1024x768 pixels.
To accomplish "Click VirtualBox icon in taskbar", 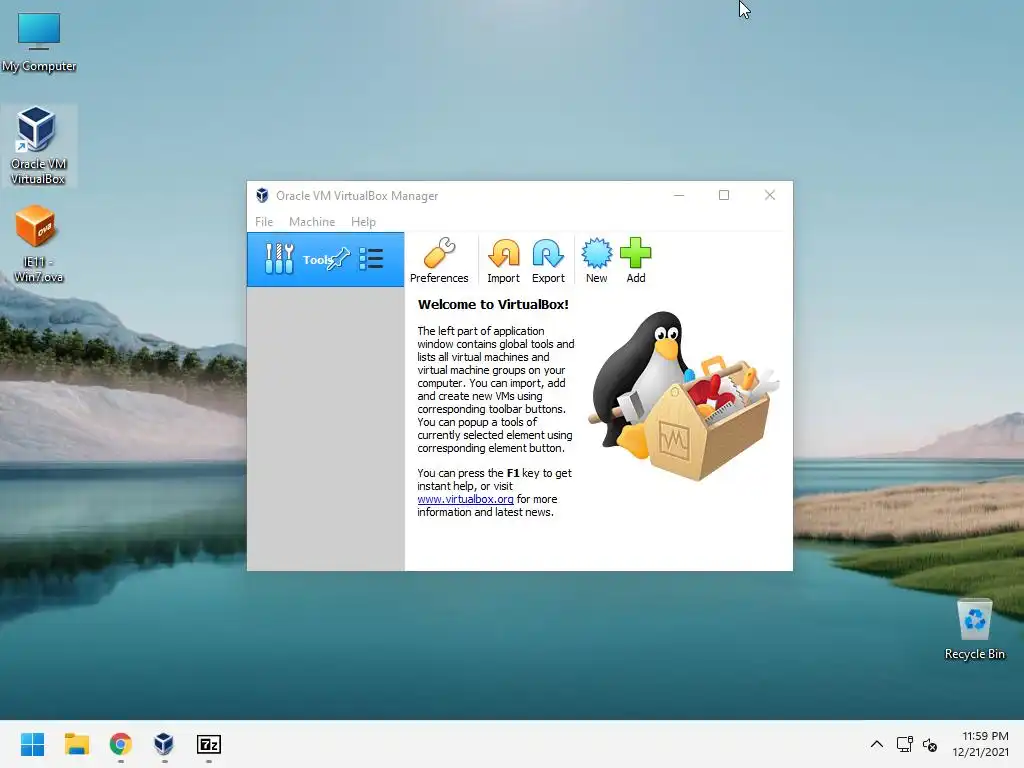I will [x=164, y=744].
